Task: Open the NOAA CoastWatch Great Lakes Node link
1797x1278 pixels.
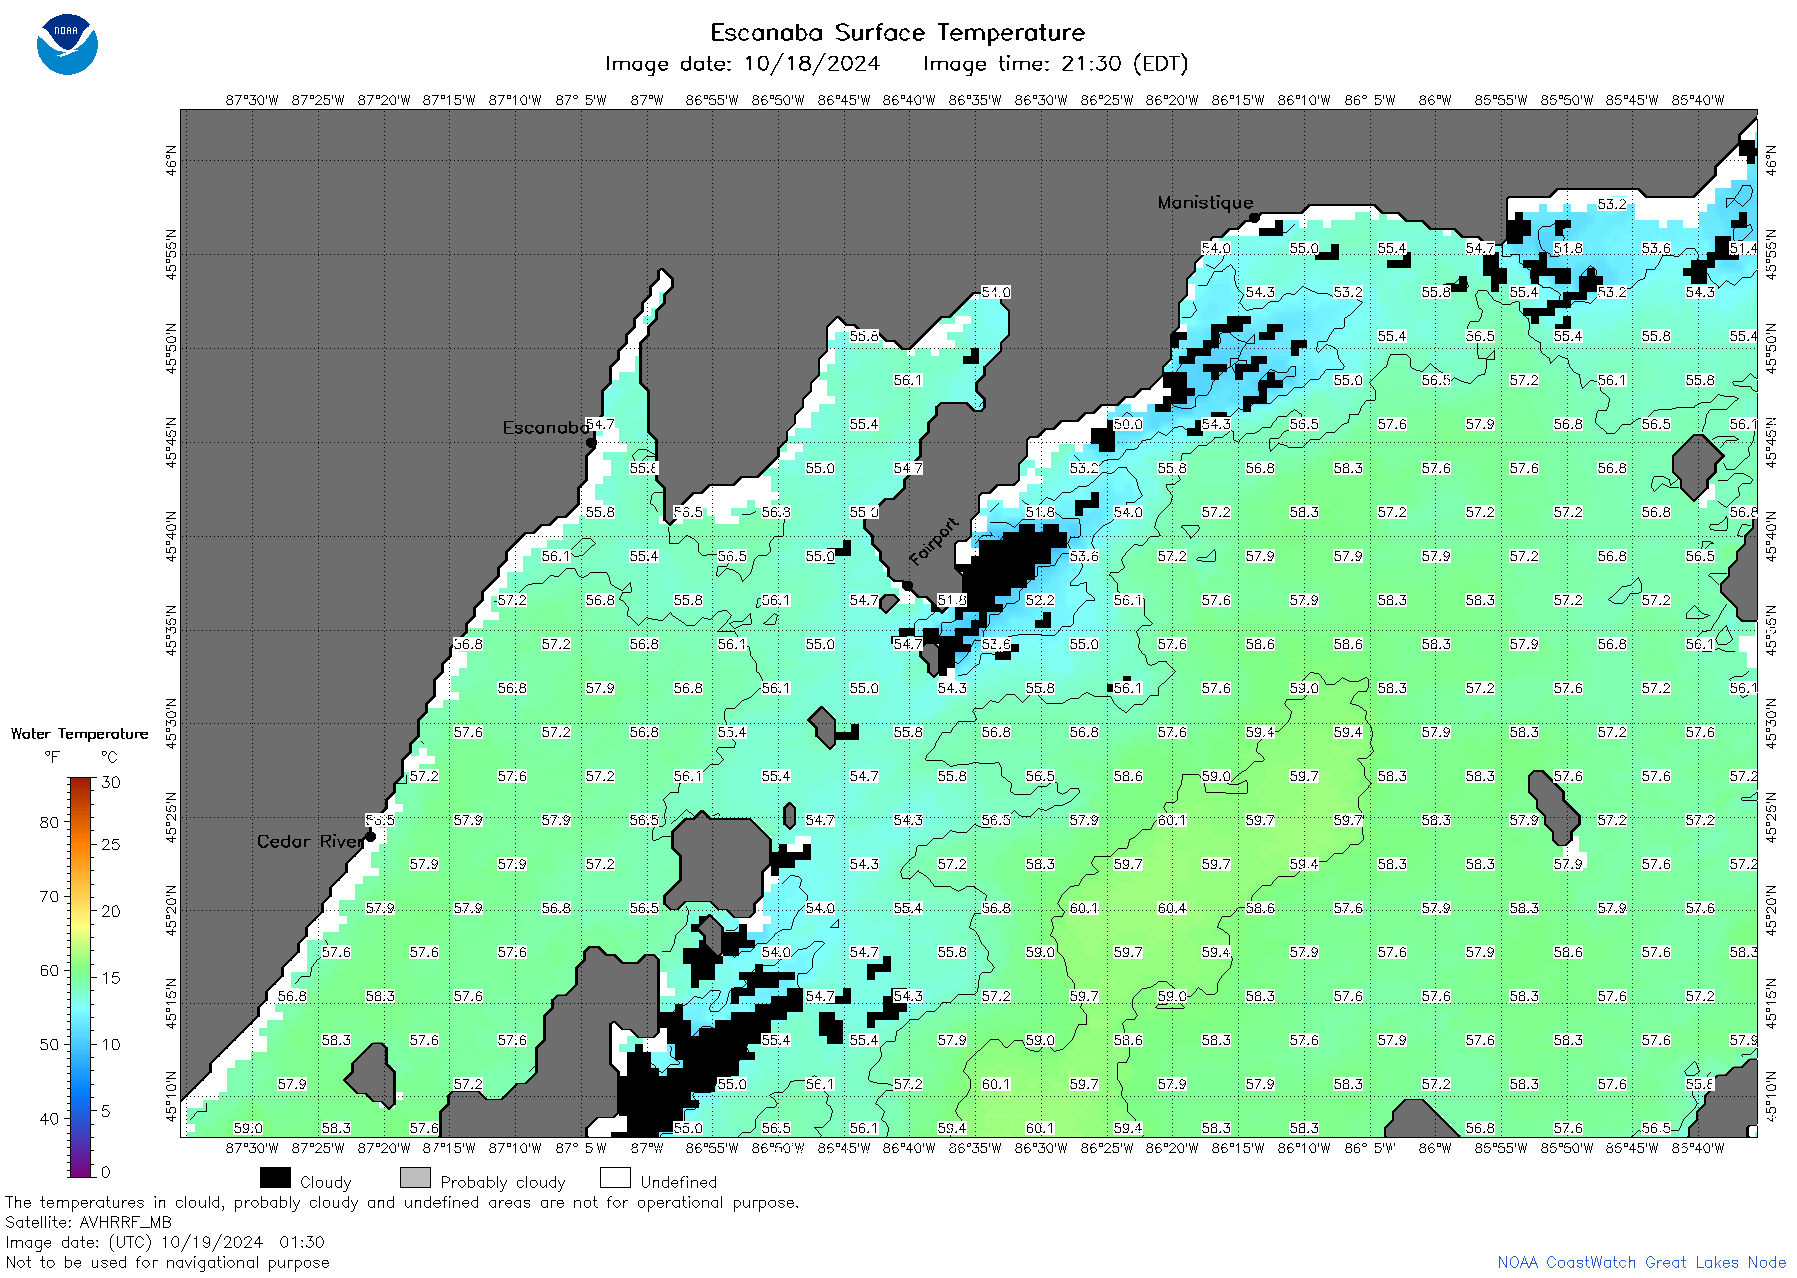Action: [x=1641, y=1262]
